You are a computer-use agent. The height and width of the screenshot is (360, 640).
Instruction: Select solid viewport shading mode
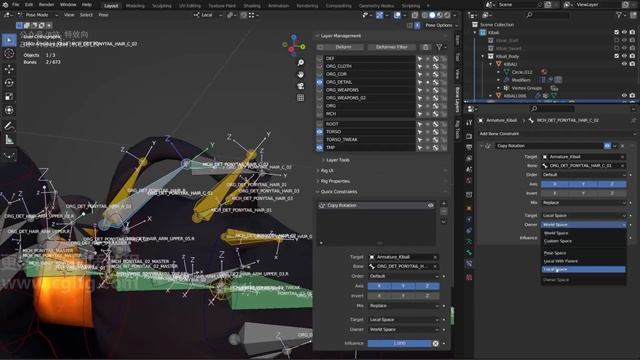[x=432, y=15]
